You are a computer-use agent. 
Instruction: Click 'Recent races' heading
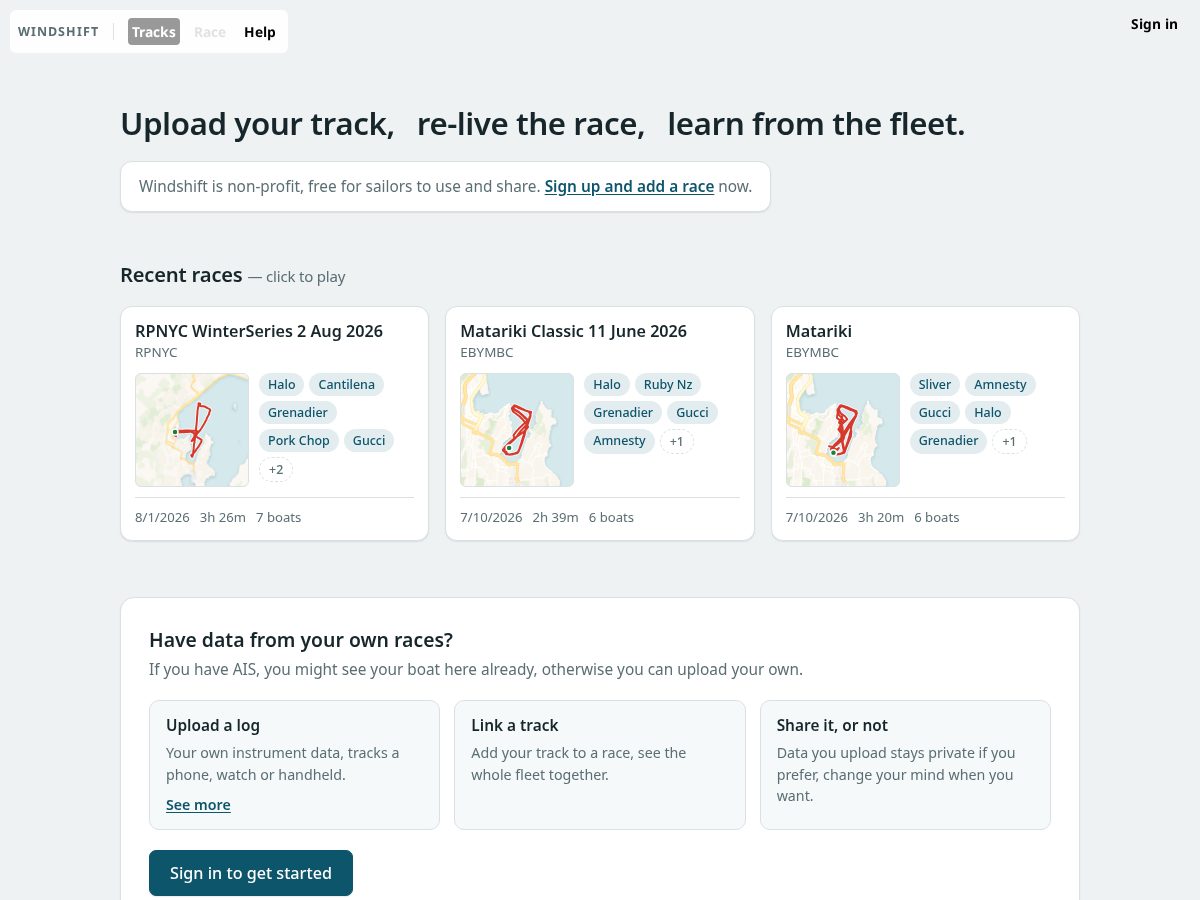coord(181,275)
